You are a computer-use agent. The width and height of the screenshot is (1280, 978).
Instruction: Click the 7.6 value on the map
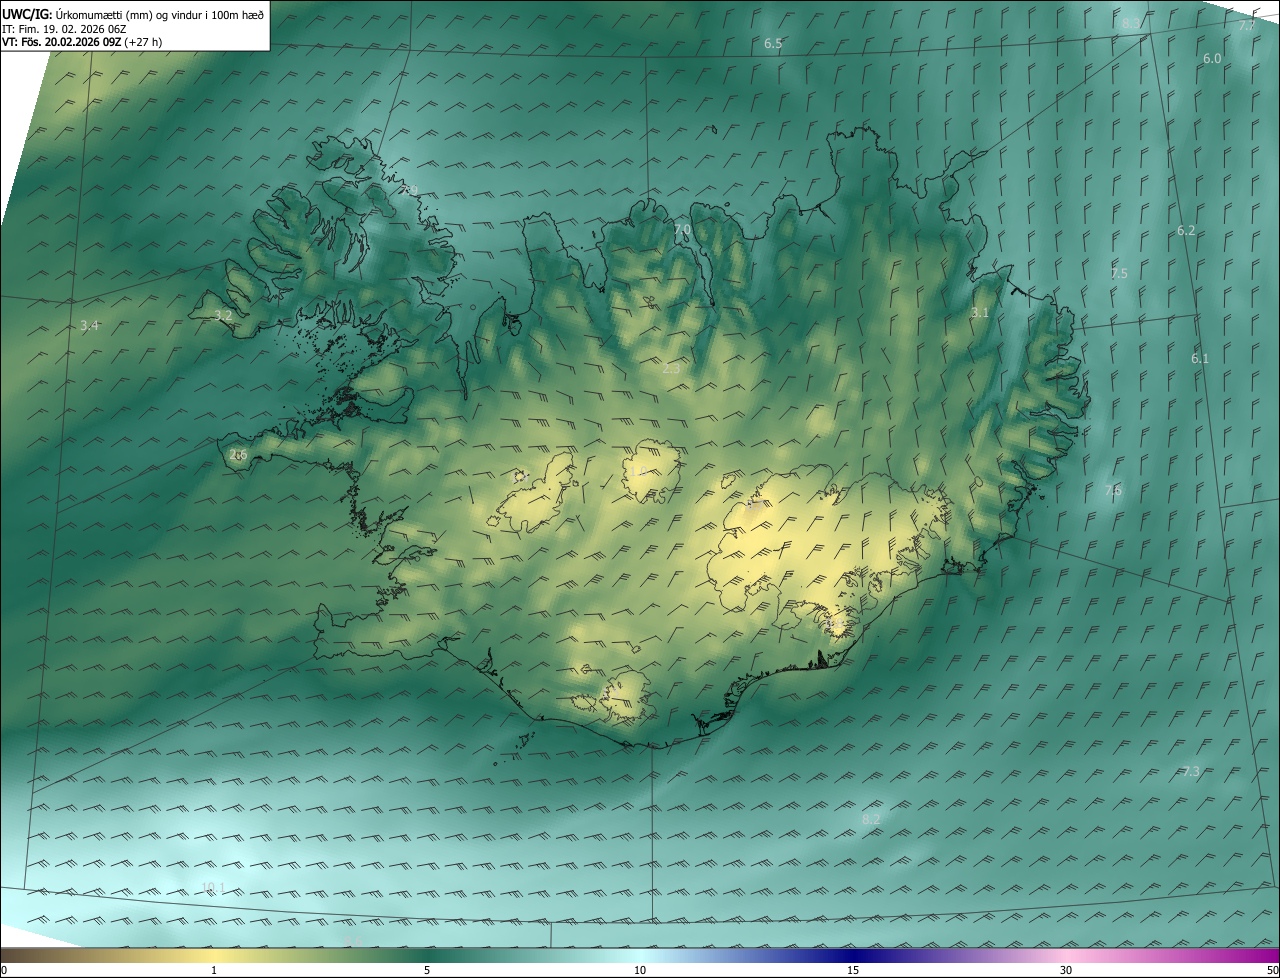[1113, 490]
